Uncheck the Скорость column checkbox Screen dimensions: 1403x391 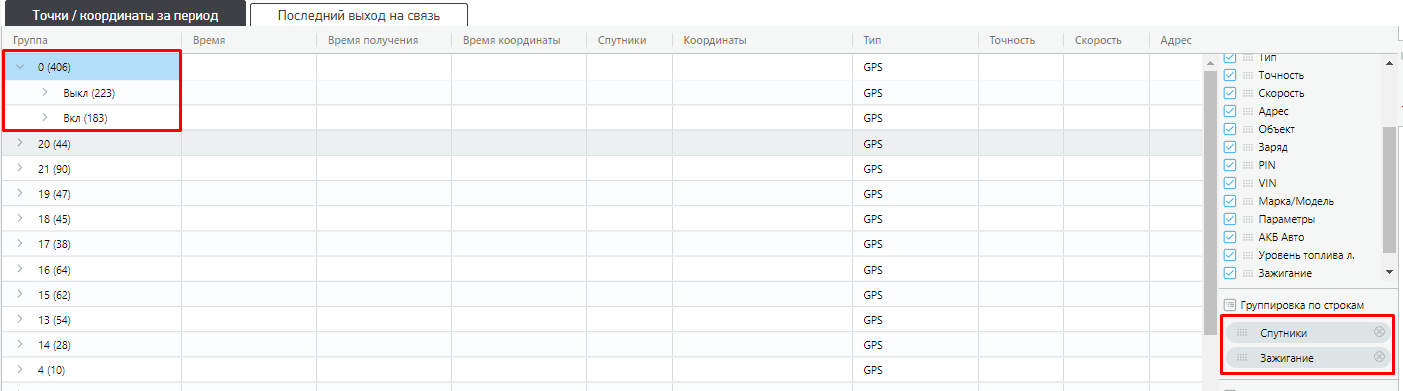point(1230,93)
